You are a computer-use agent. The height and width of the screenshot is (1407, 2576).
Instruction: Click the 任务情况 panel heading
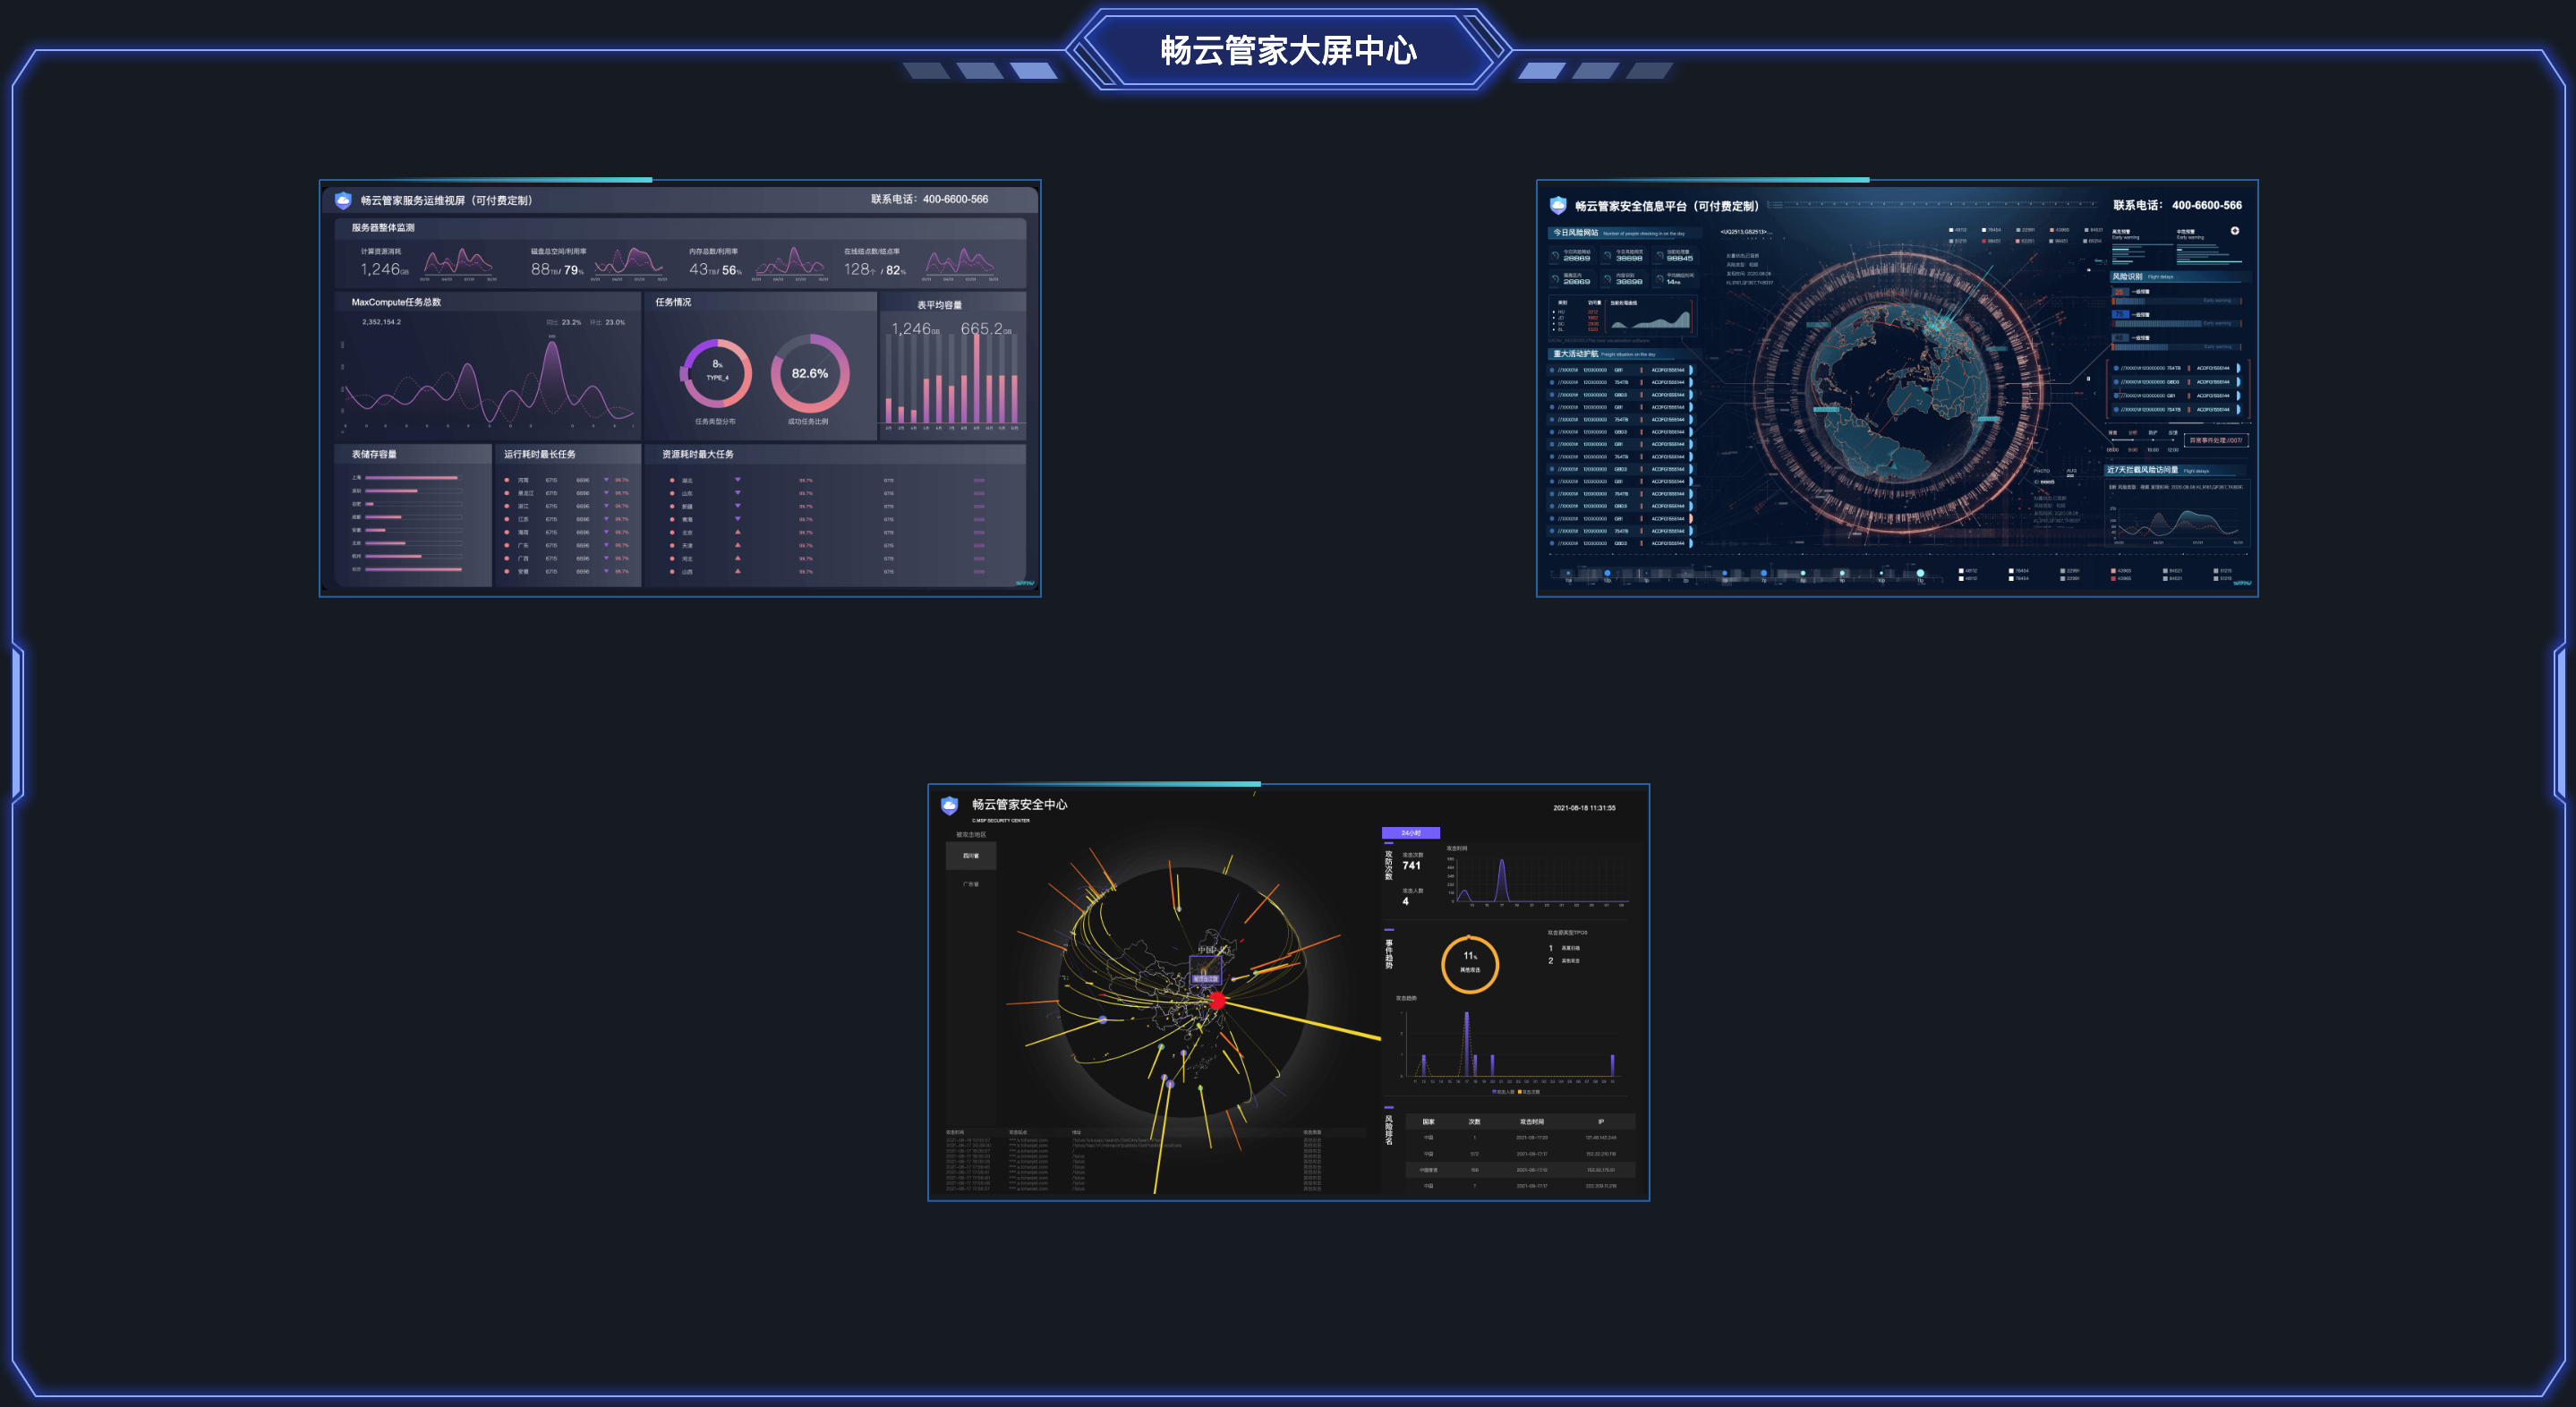tap(673, 302)
